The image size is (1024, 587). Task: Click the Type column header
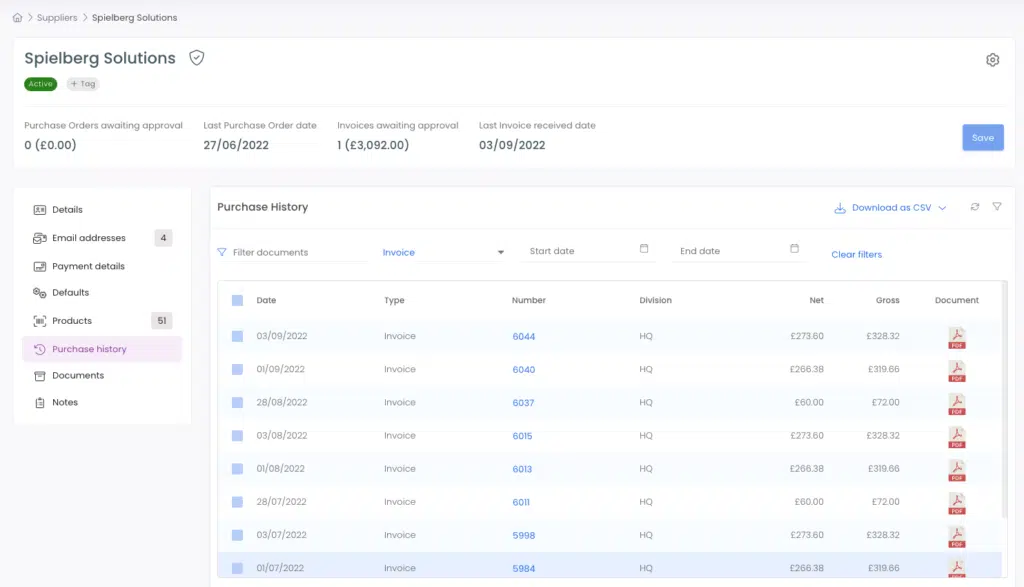(394, 300)
